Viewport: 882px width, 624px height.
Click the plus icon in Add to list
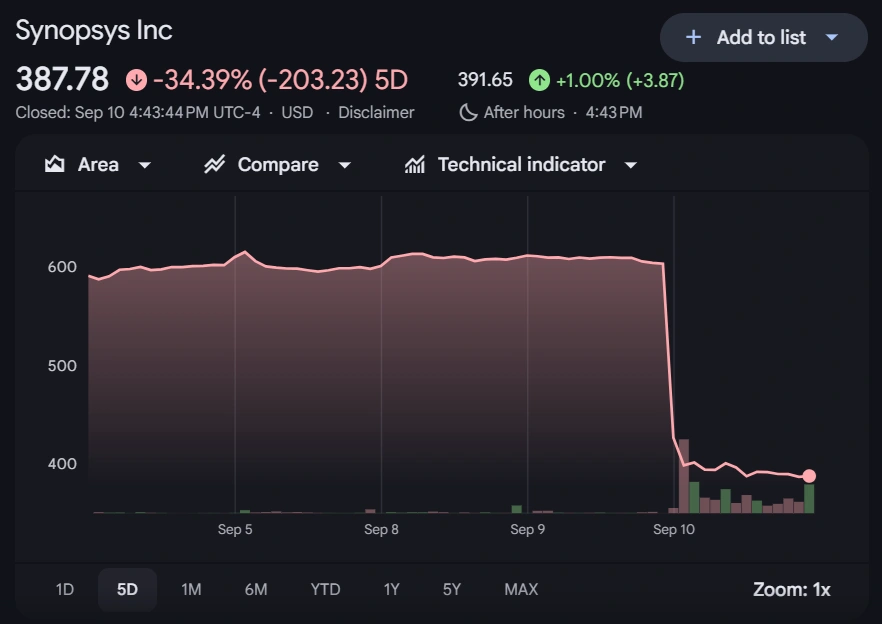coord(693,37)
